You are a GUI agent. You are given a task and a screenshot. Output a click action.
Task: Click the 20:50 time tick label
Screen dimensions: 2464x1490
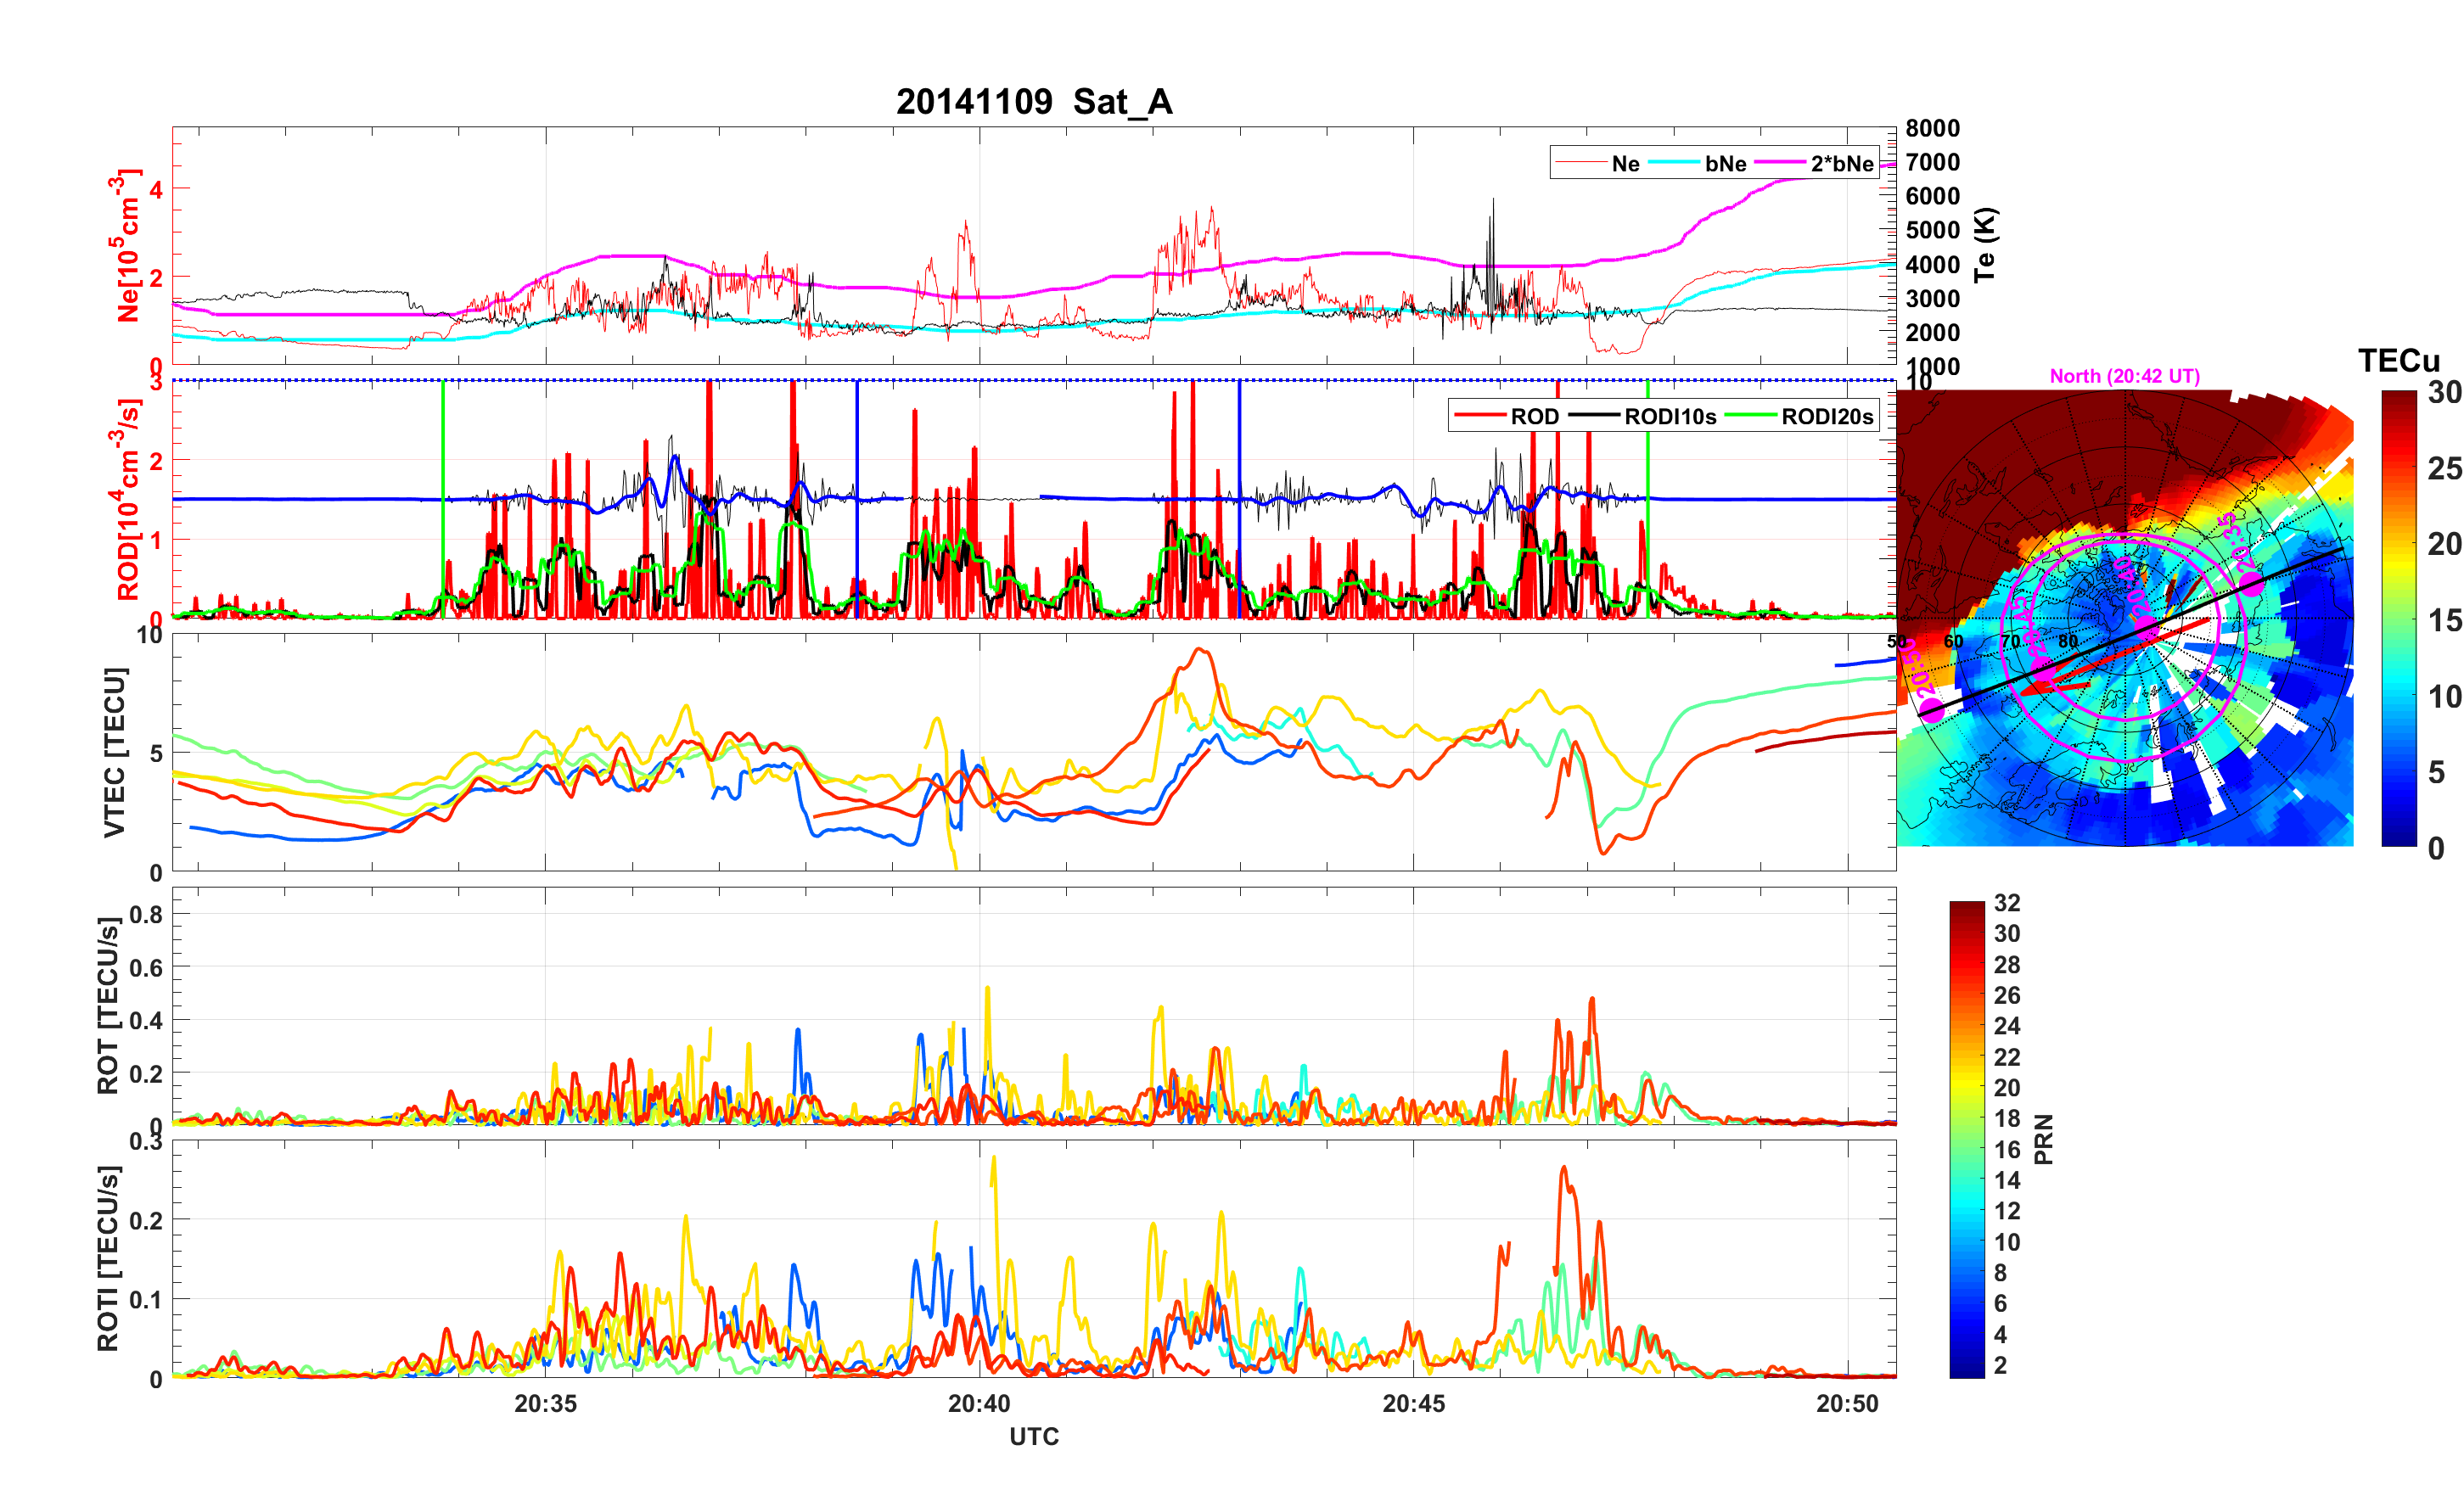[x=1847, y=1404]
